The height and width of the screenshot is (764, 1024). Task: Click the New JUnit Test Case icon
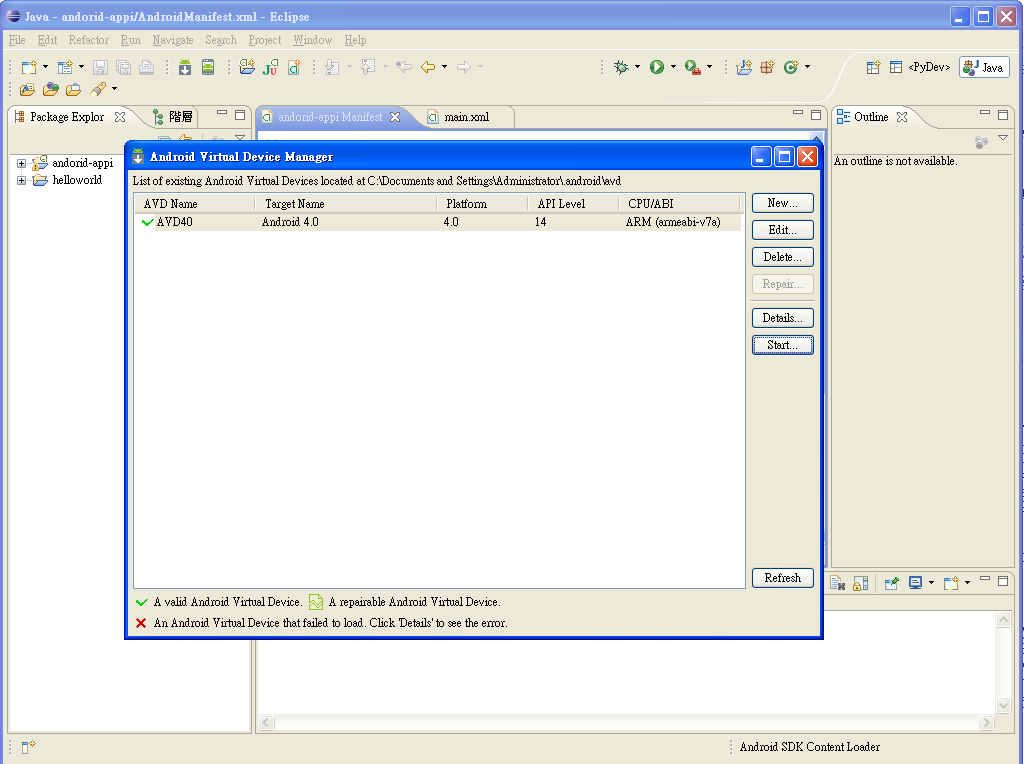point(270,67)
